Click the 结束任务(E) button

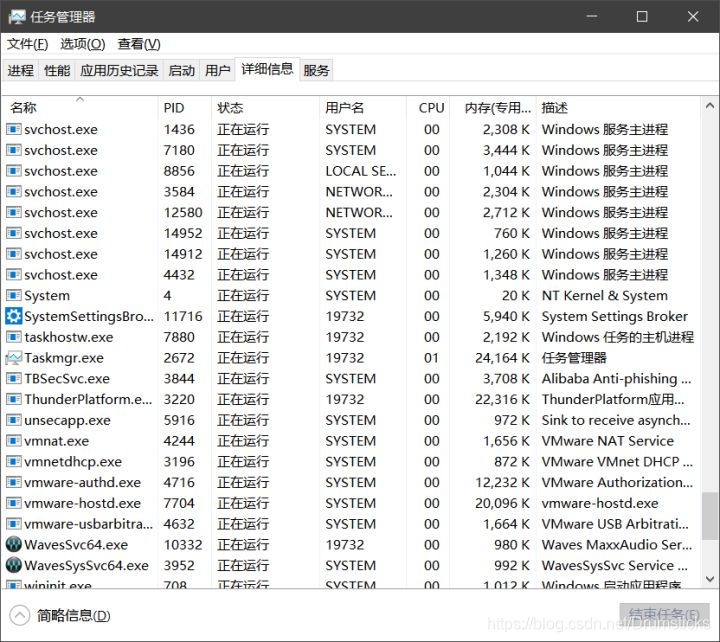[x=664, y=615]
